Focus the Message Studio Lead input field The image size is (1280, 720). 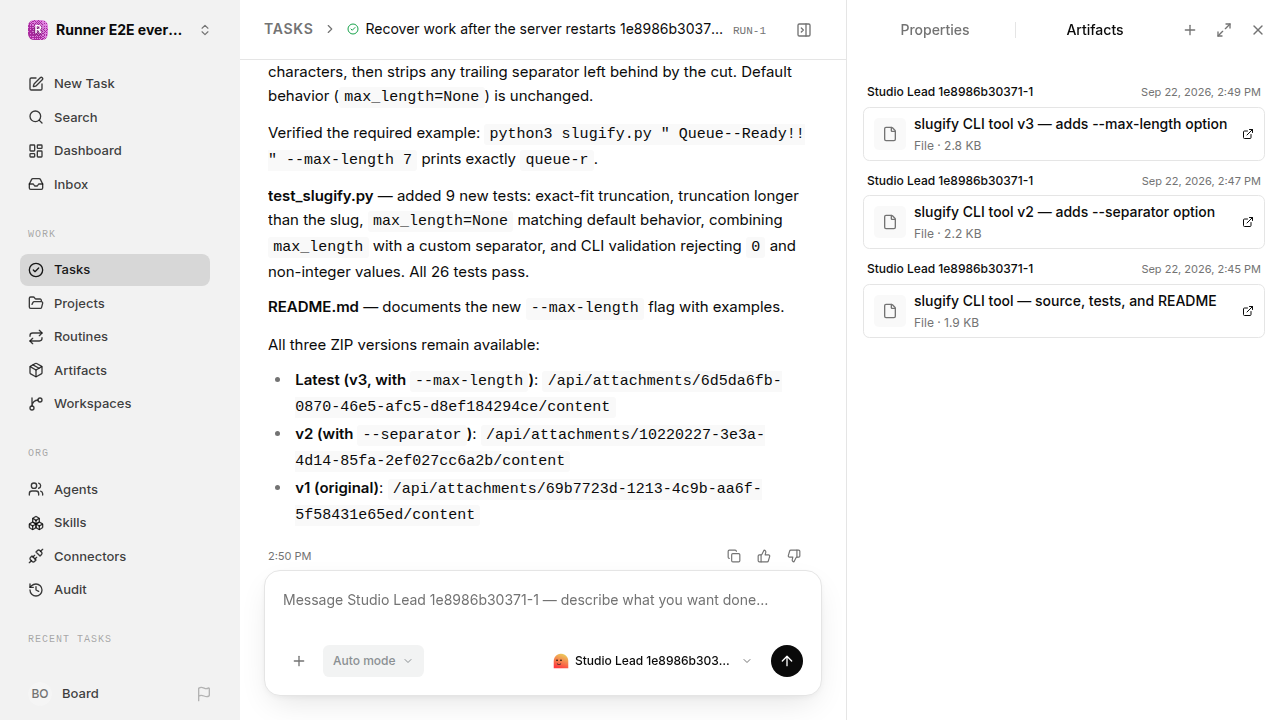coord(543,600)
